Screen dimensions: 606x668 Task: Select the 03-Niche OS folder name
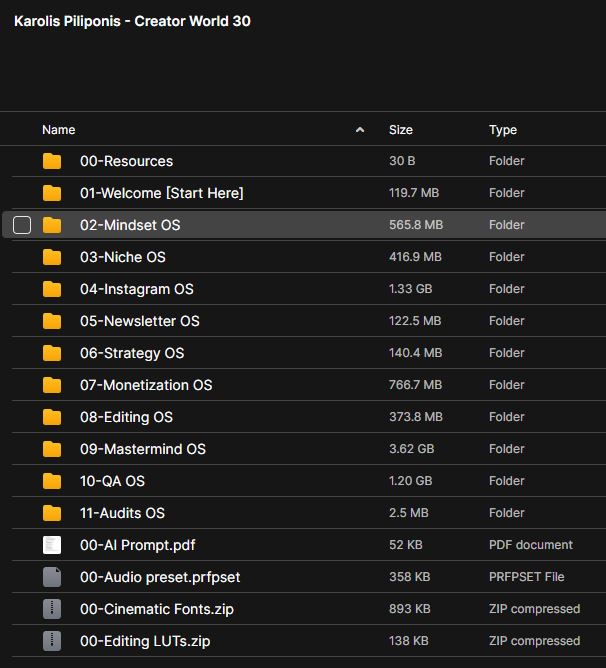(123, 257)
